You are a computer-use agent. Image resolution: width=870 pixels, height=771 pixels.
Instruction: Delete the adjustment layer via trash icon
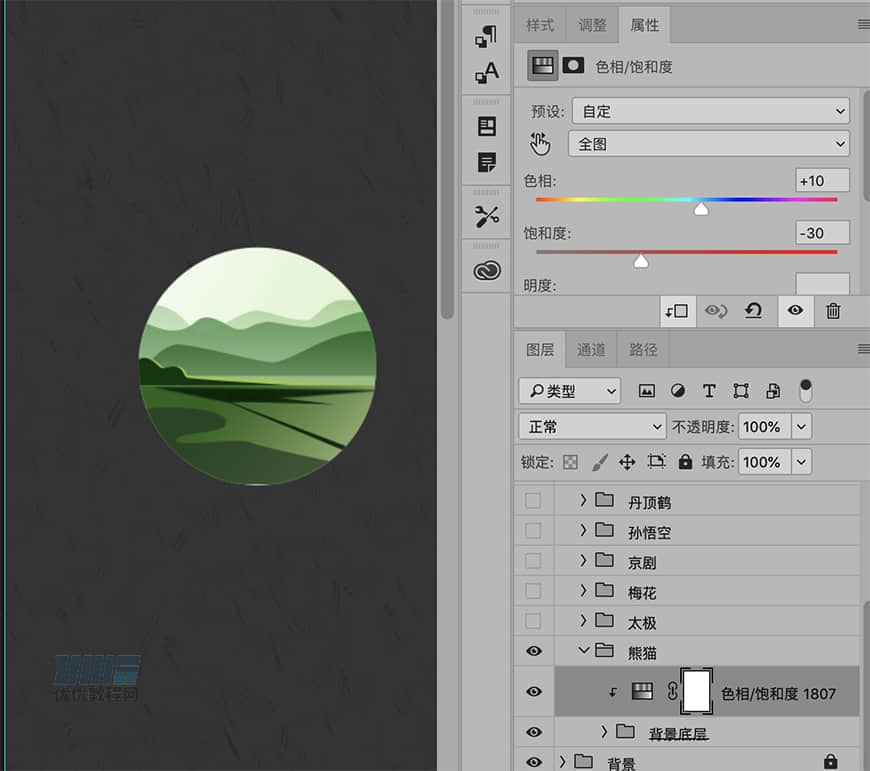click(834, 311)
